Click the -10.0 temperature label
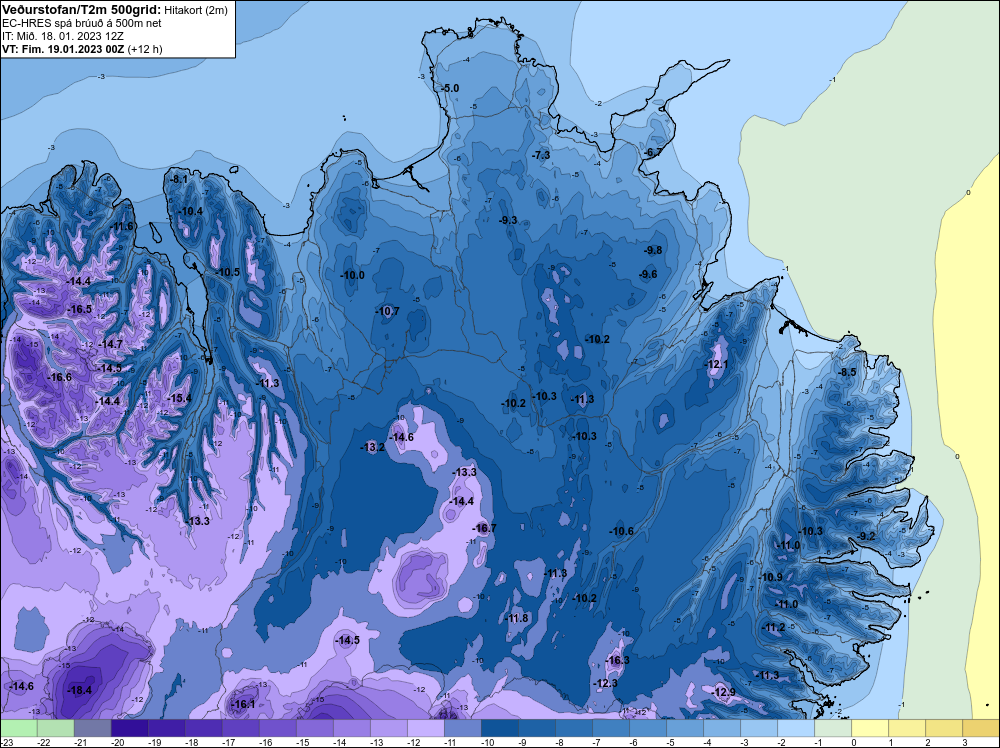Image resolution: width=1000 pixels, height=748 pixels. pyautogui.click(x=353, y=275)
